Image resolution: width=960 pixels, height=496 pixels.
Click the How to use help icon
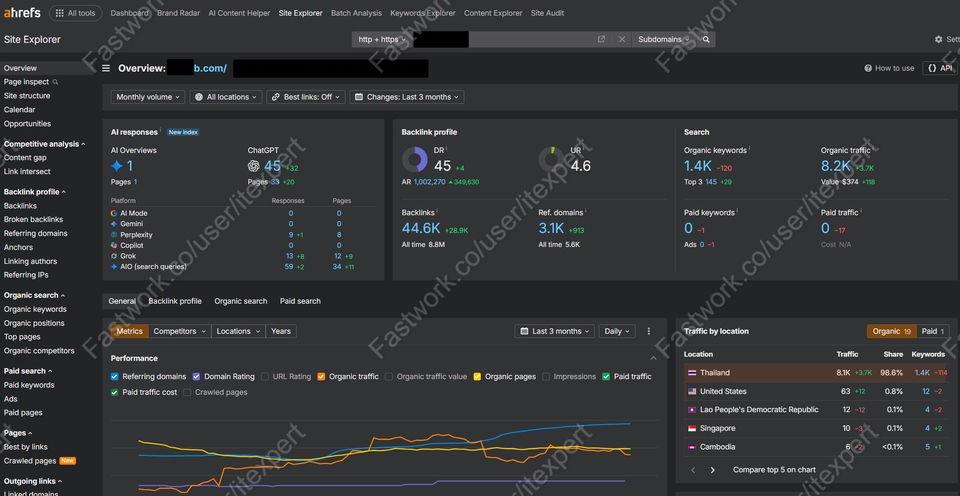[x=868, y=69]
